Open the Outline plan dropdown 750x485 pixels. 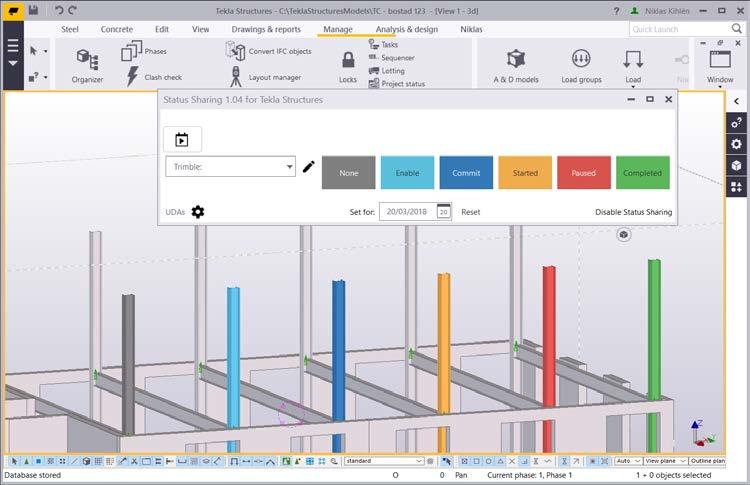[707, 461]
